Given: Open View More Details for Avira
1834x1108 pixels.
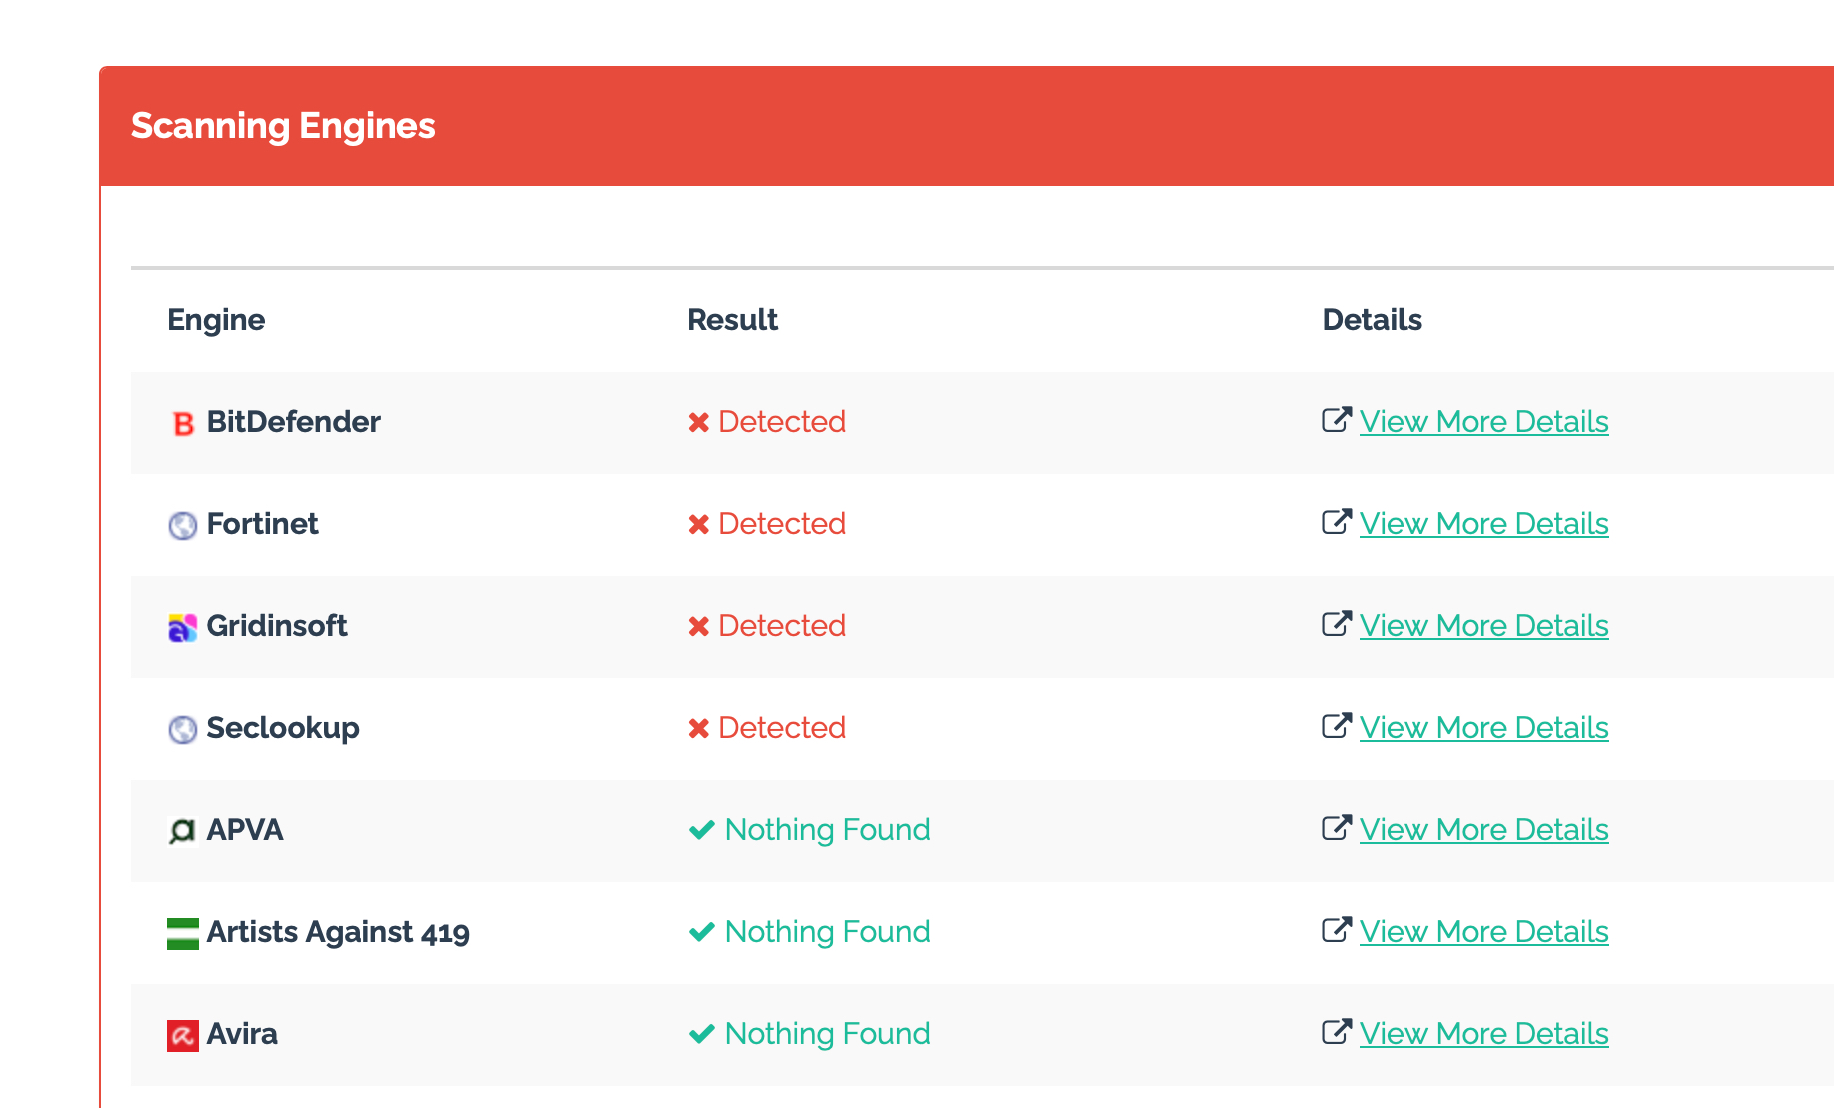Looking at the screenshot, I should [1483, 1034].
